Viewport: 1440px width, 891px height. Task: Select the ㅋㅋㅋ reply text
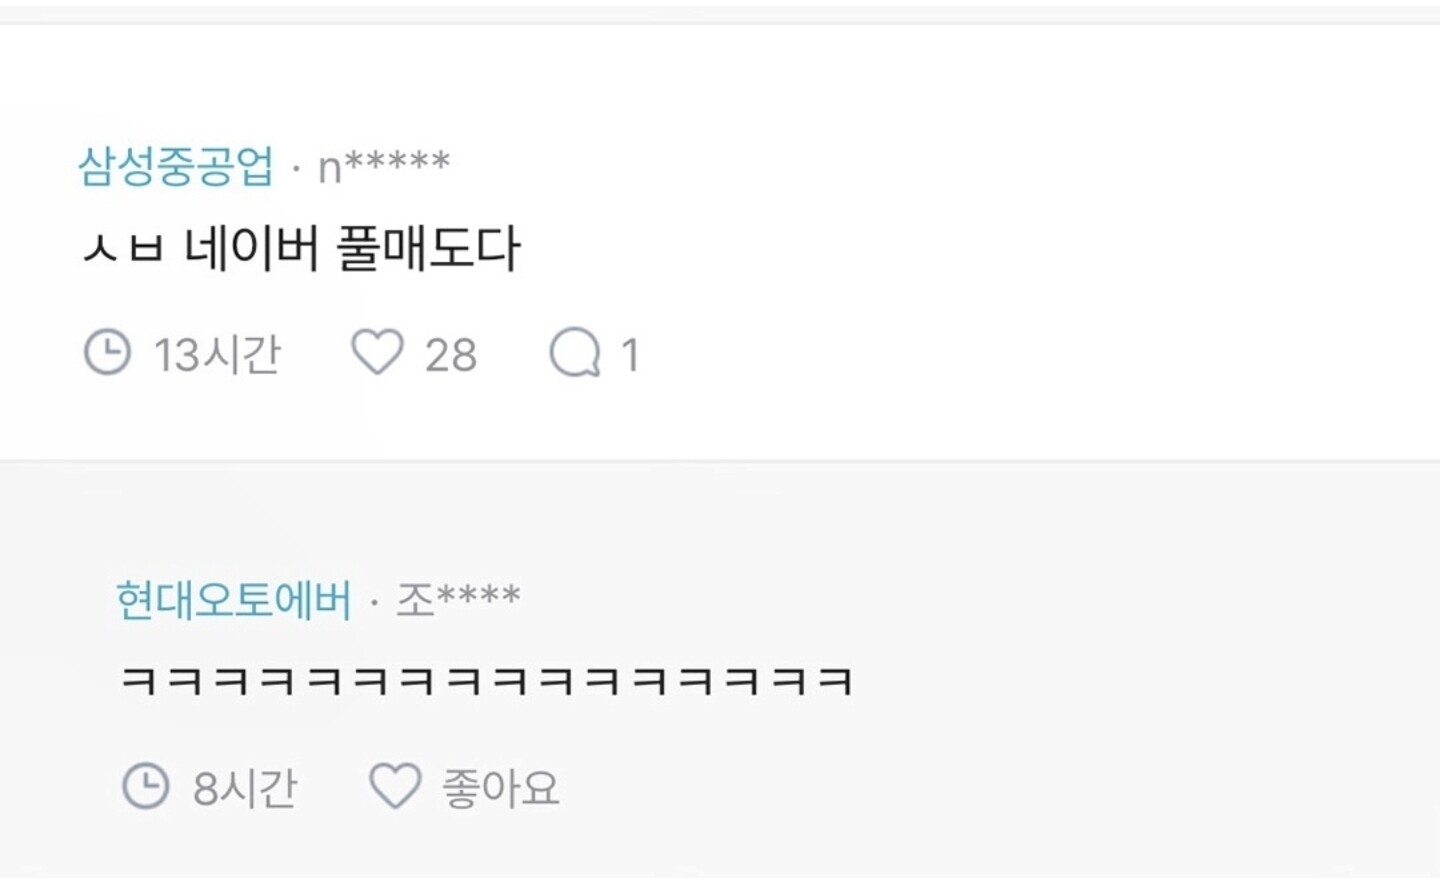point(486,682)
